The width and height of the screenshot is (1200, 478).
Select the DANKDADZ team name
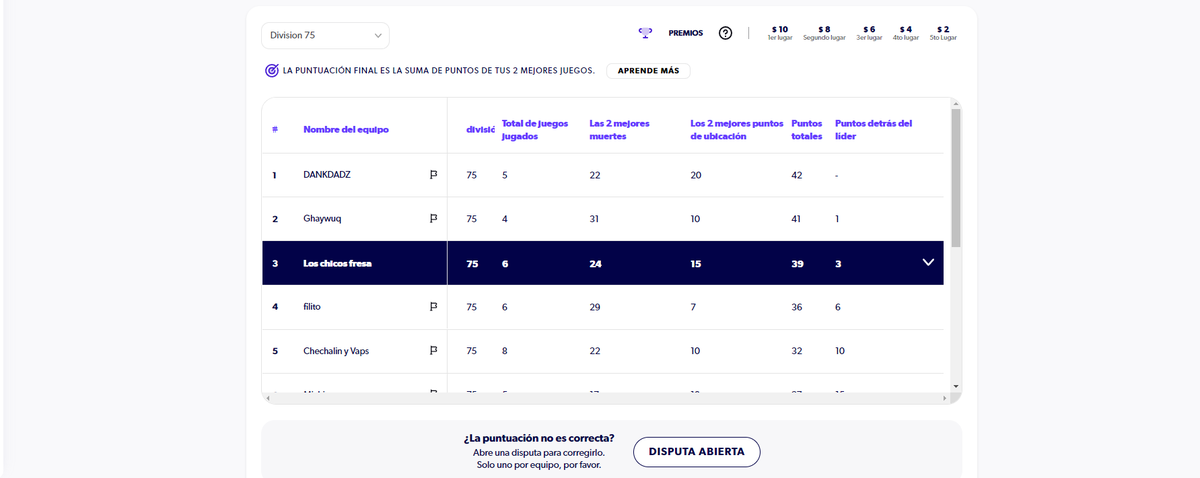coord(327,175)
